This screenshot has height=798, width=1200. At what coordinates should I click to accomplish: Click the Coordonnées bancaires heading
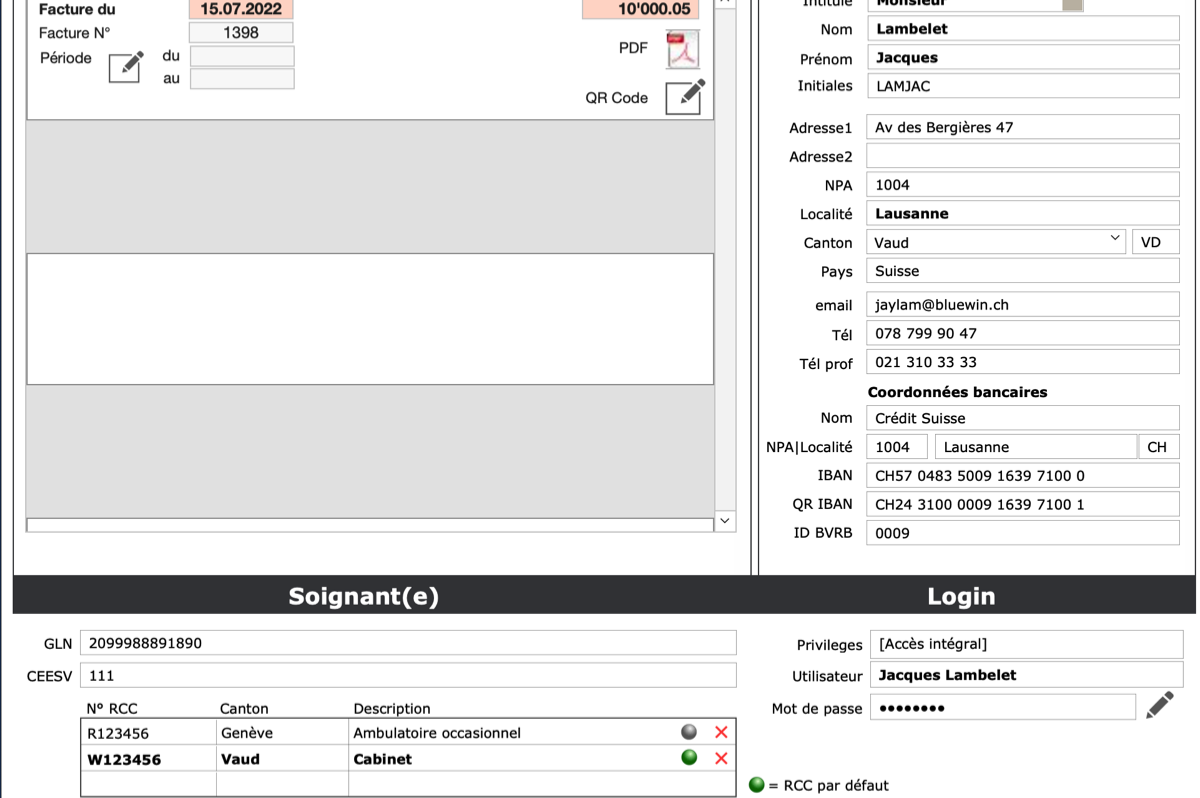tap(957, 392)
